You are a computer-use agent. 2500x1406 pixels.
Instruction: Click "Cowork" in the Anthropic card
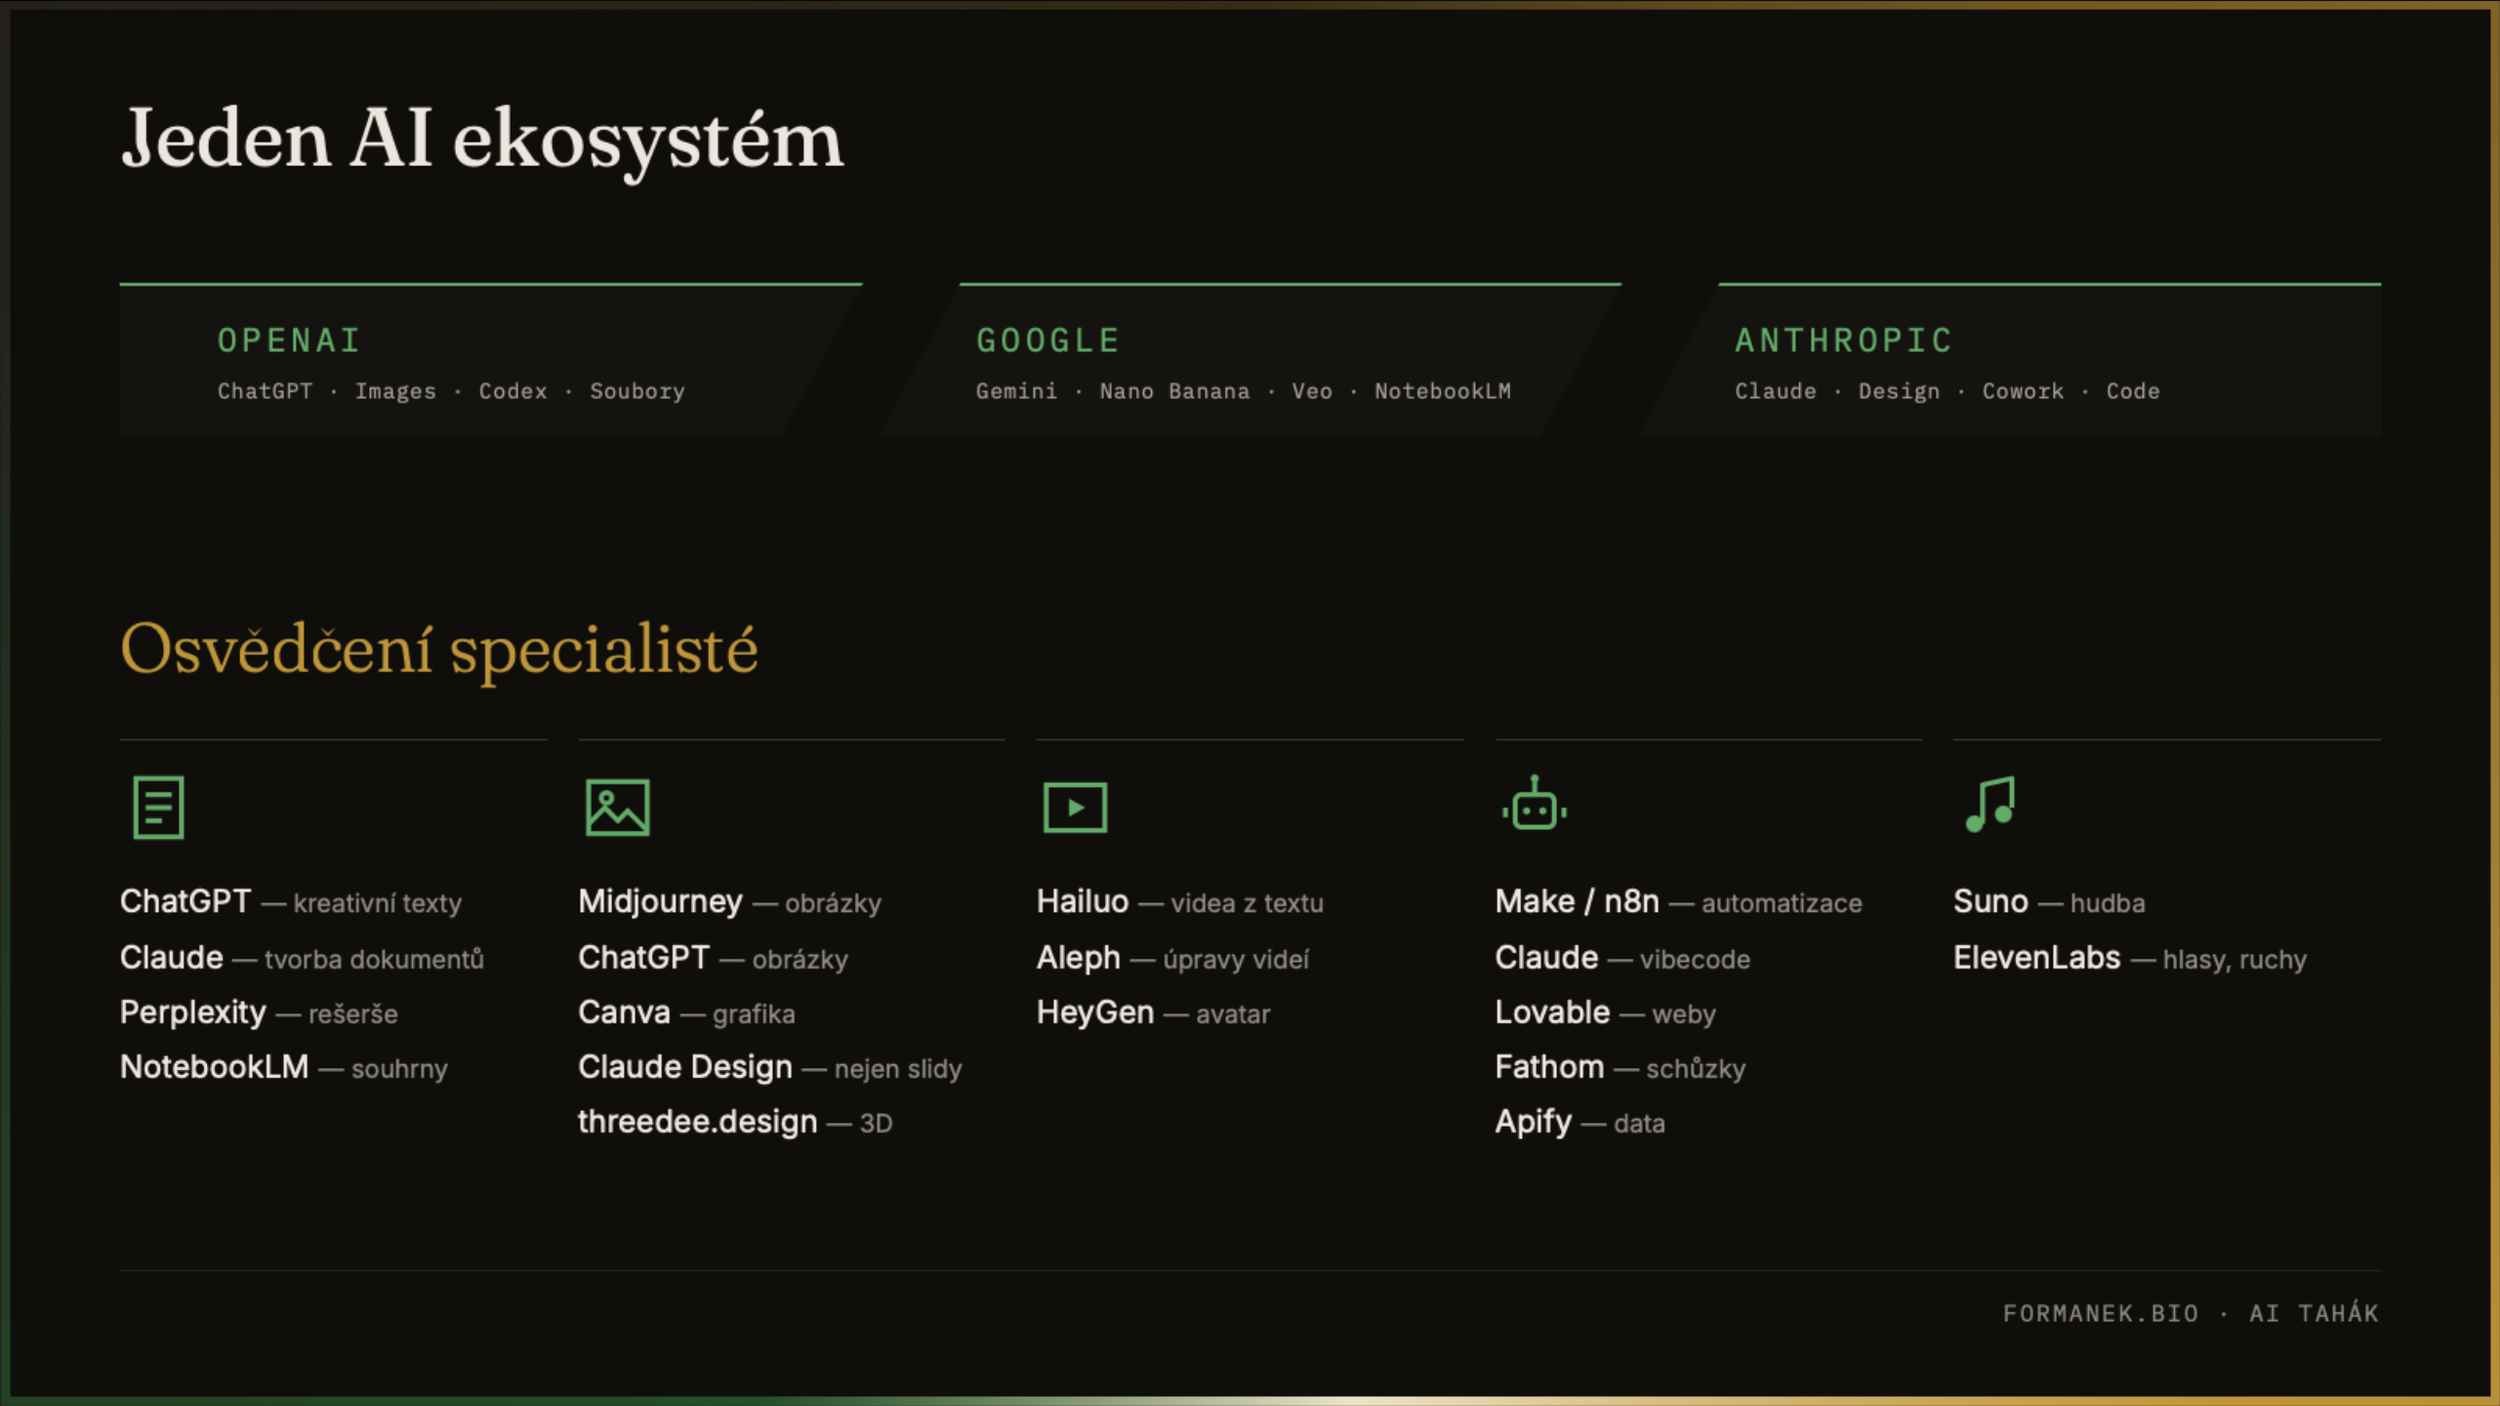pos(2023,391)
